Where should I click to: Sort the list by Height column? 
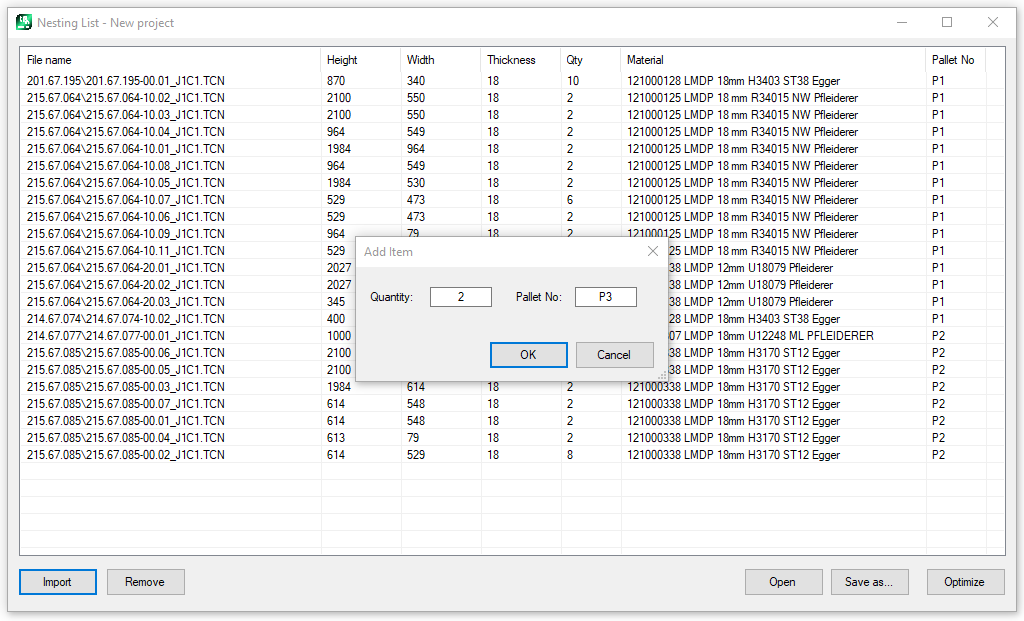[x=345, y=59]
